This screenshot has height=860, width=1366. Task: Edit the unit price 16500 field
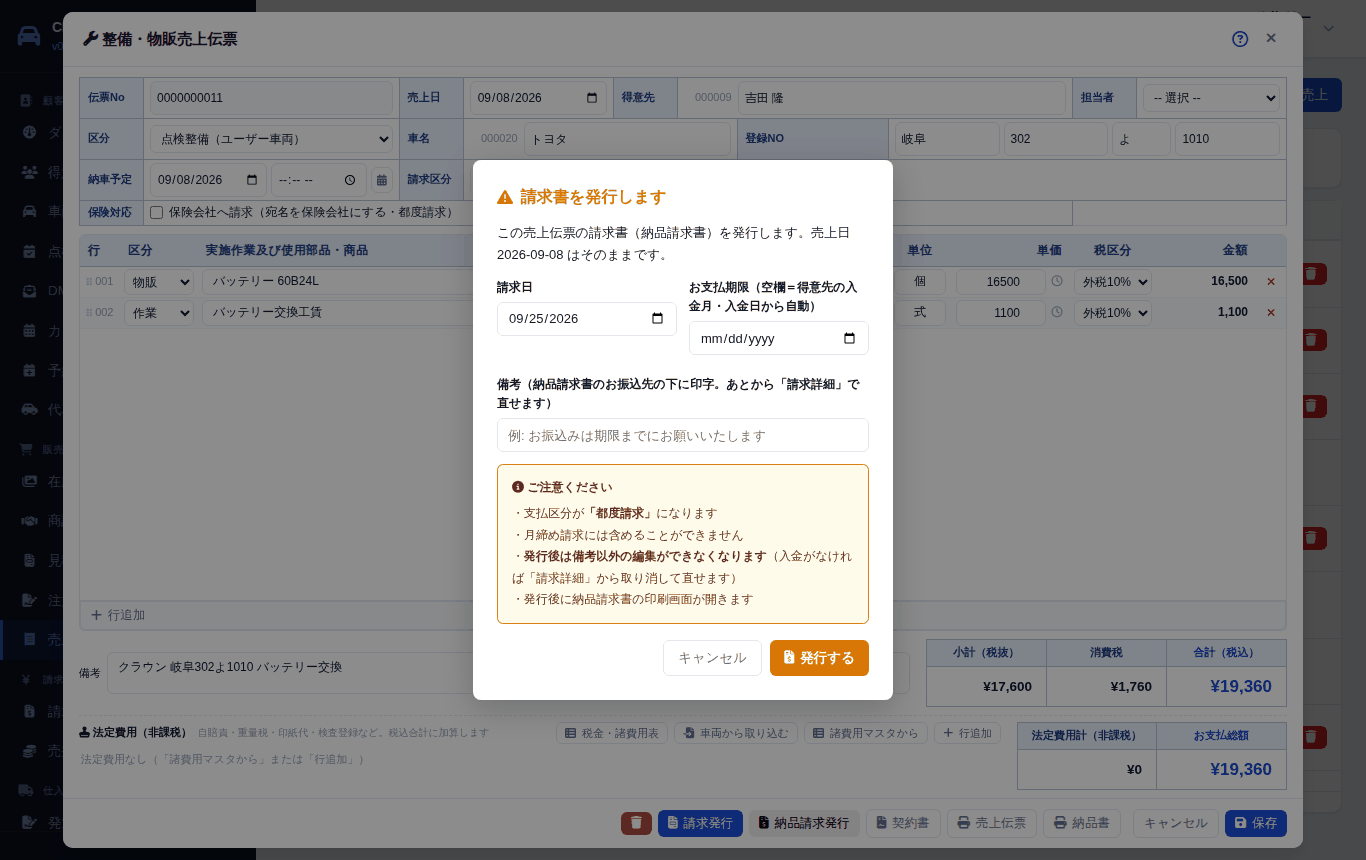point(1001,282)
